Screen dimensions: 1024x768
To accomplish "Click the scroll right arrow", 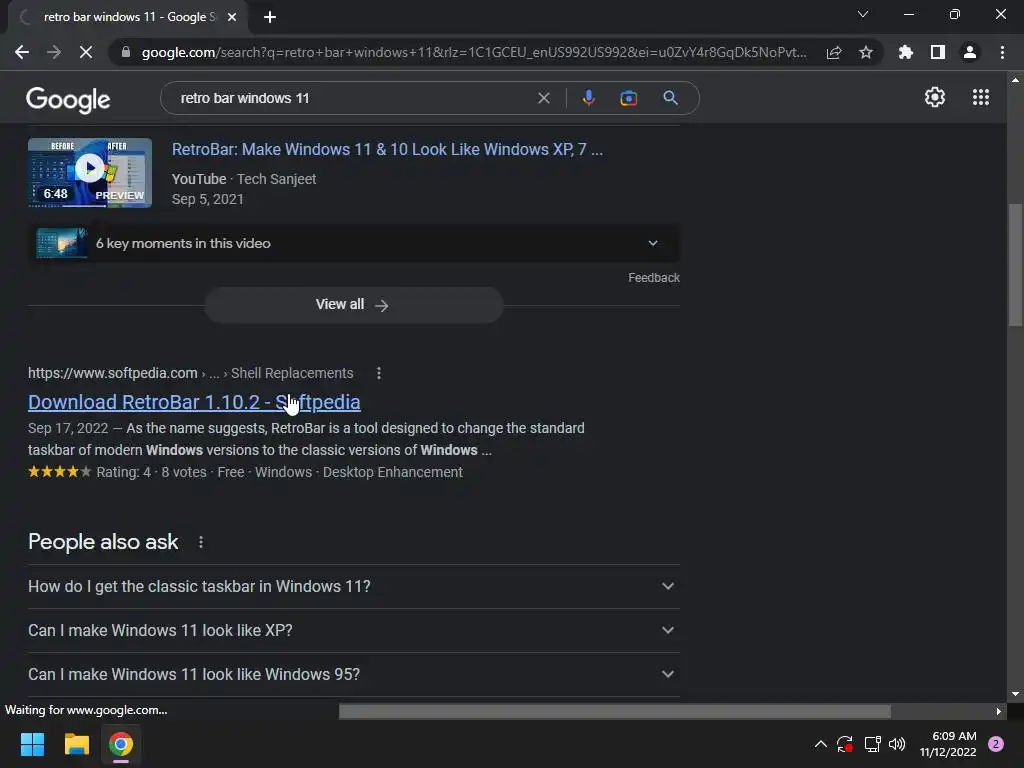I will tap(999, 711).
